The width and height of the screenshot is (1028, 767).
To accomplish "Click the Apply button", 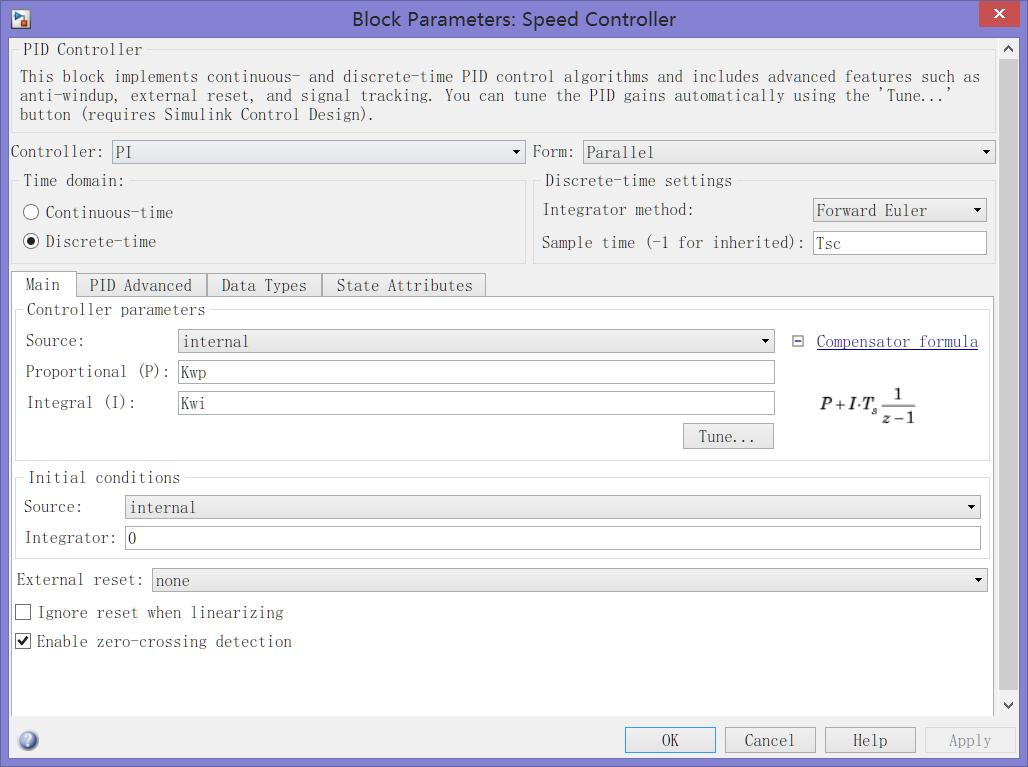I will 970,740.
